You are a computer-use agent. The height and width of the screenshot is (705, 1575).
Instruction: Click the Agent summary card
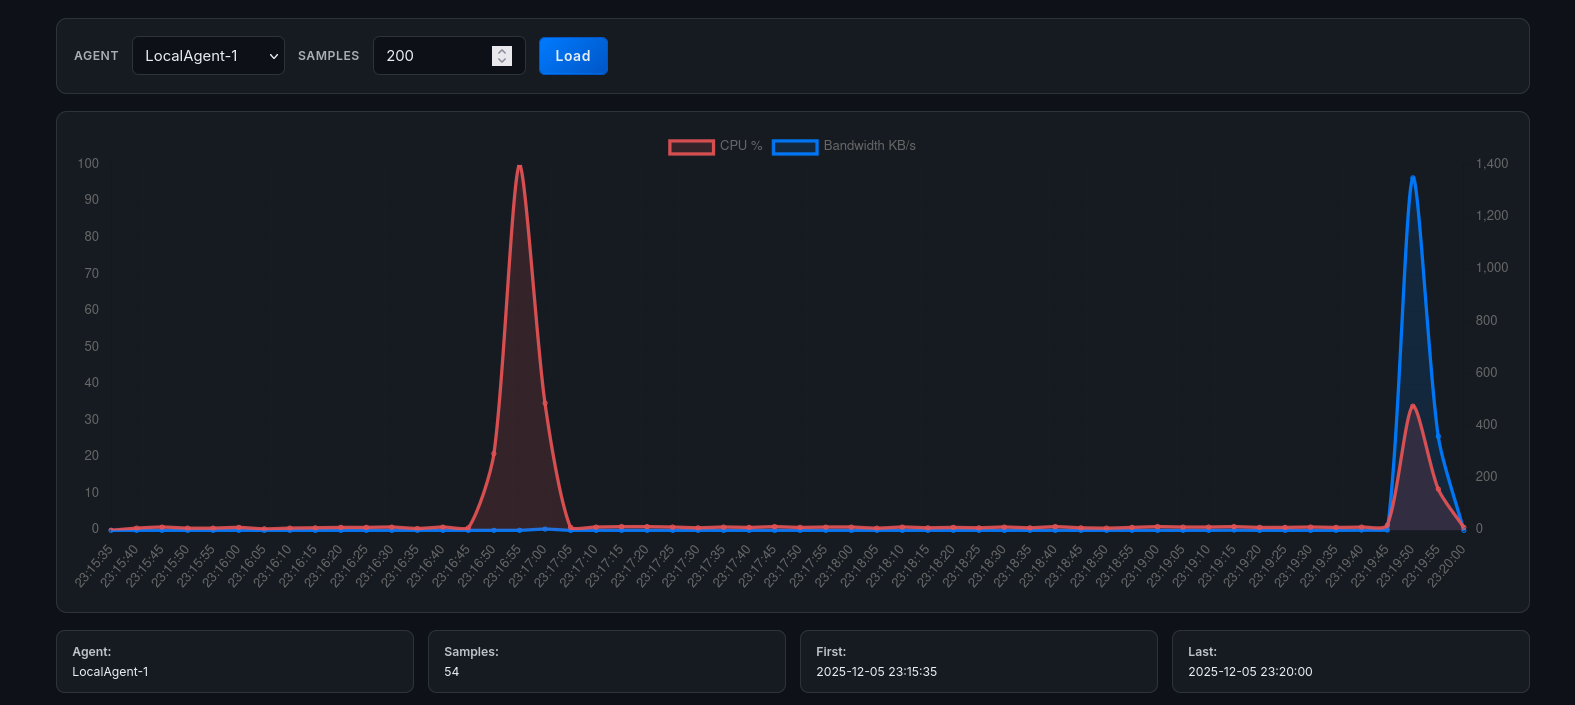[x=235, y=661]
